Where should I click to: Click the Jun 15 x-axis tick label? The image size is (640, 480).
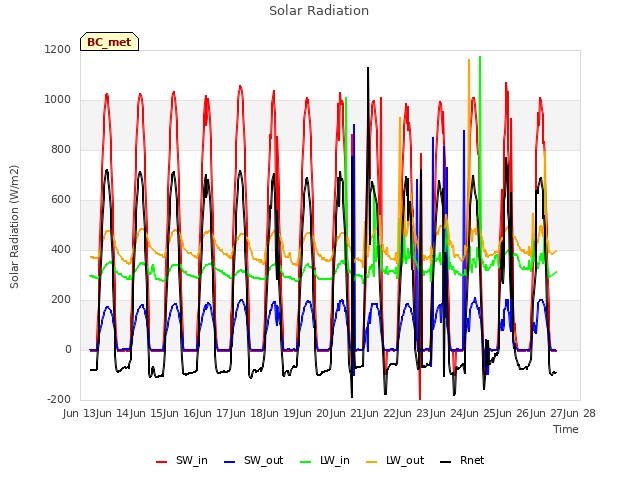pyautogui.click(x=147, y=413)
